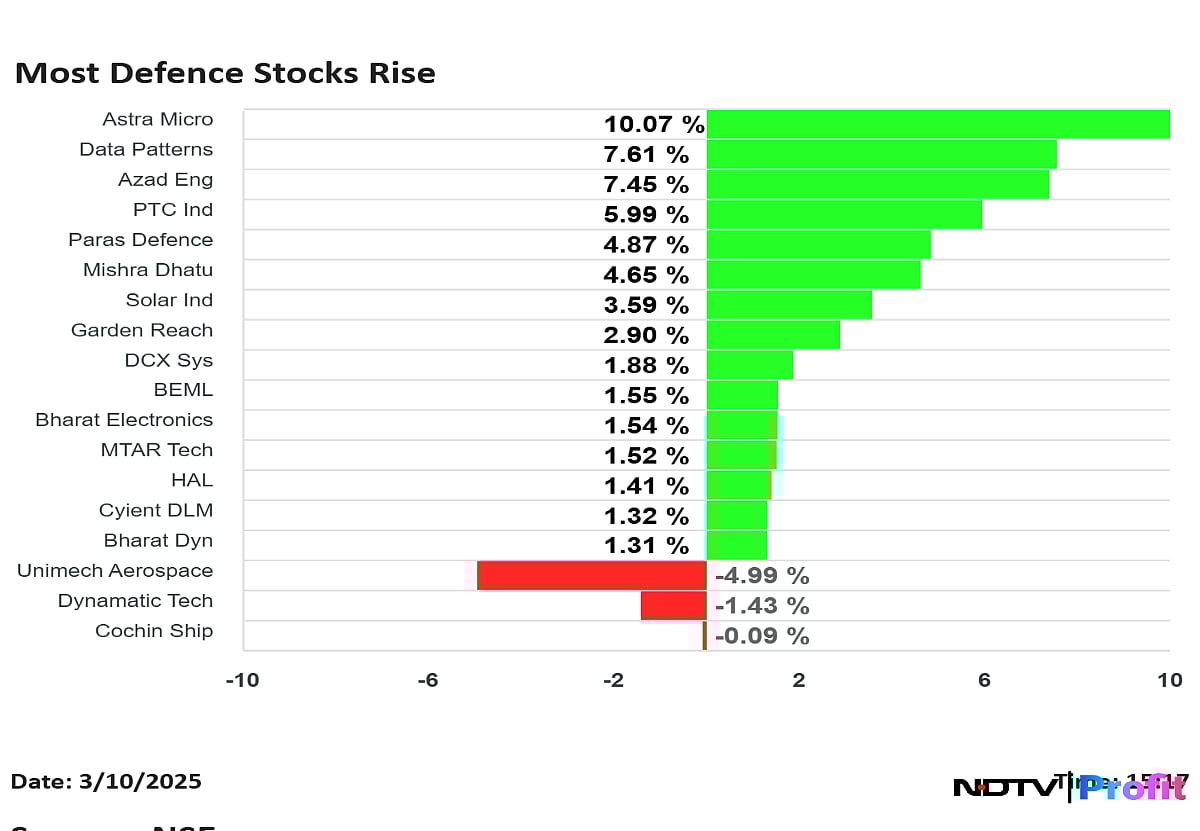Click the Data Patterns stock label
Screen dimensions: 1200x831
[146, 150]
